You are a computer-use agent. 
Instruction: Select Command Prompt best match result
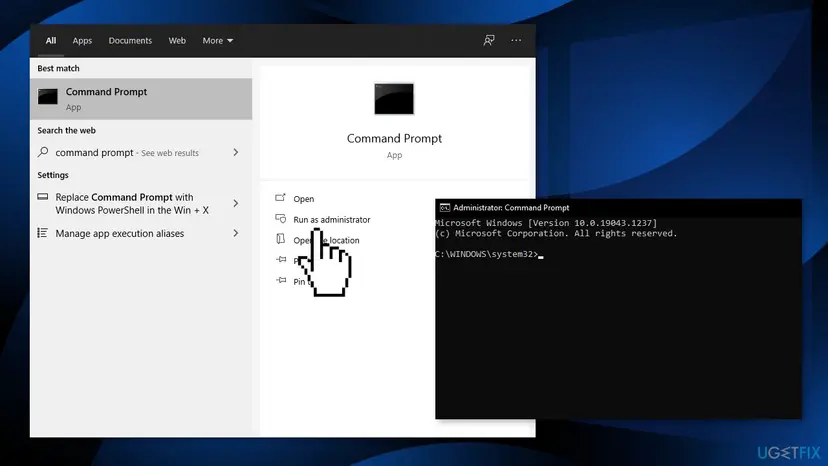pyautogui.click(x=141, y=99)
